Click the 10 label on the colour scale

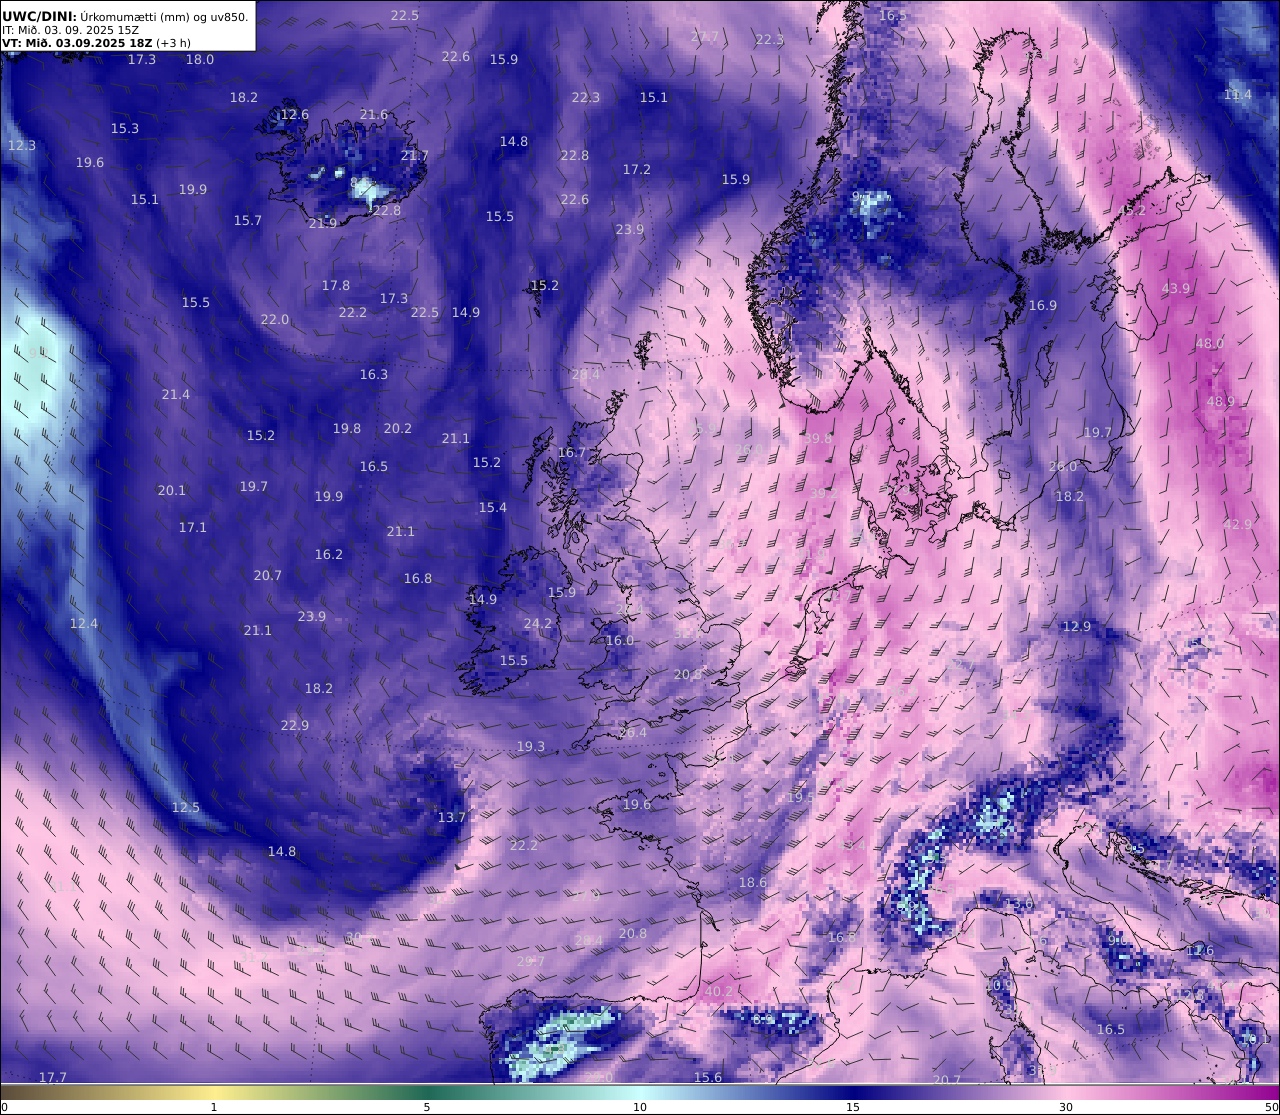(640, 1107)
